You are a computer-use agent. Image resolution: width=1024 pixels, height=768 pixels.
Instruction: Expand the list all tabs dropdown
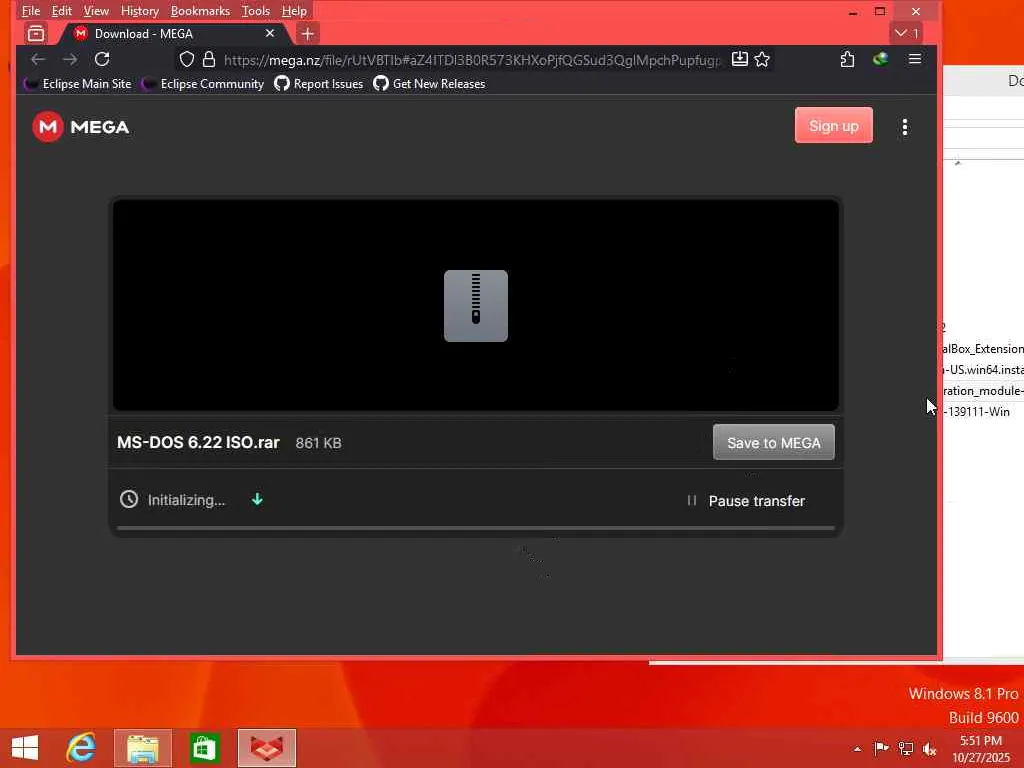coord(906,33)
